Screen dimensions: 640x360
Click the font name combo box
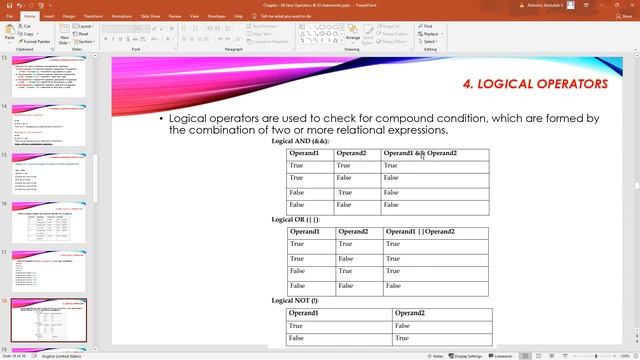118,29
